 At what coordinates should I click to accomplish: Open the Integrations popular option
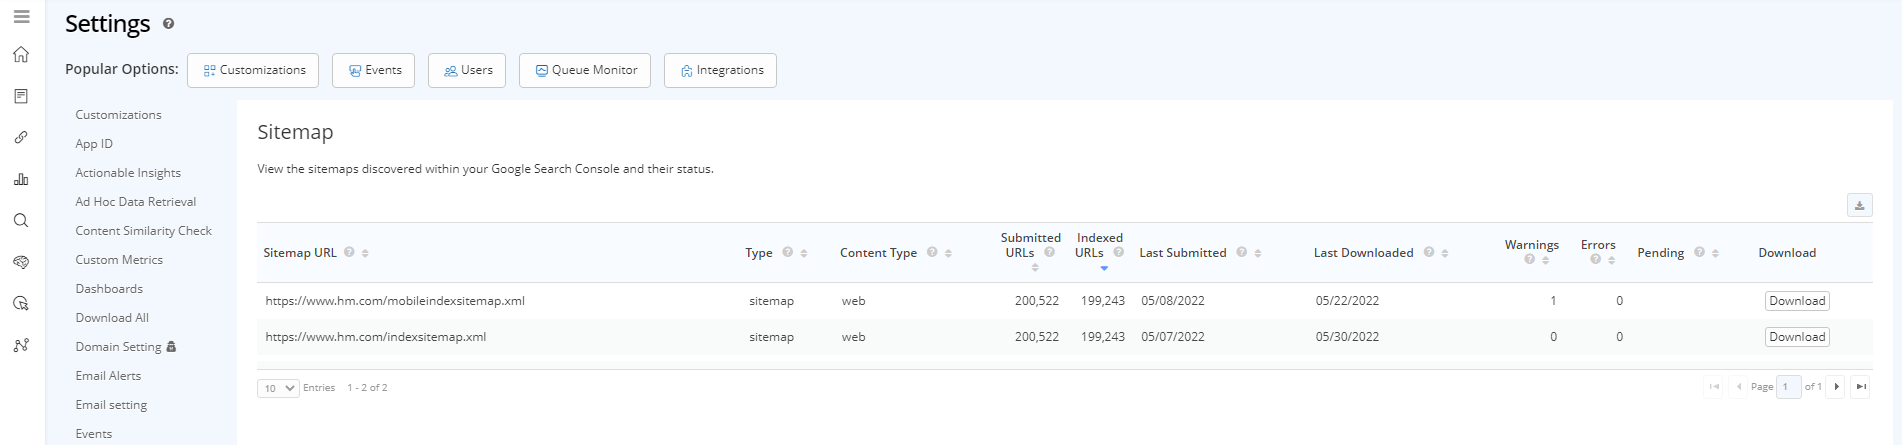tap(720, 71)
